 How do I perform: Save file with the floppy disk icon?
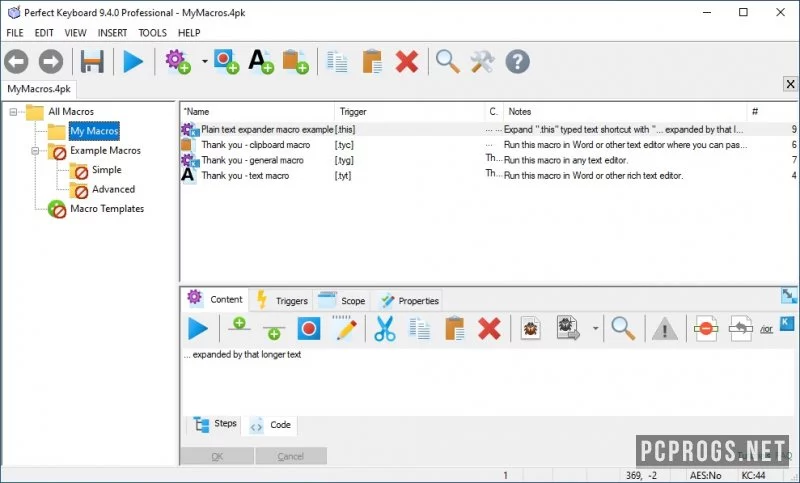92,62
